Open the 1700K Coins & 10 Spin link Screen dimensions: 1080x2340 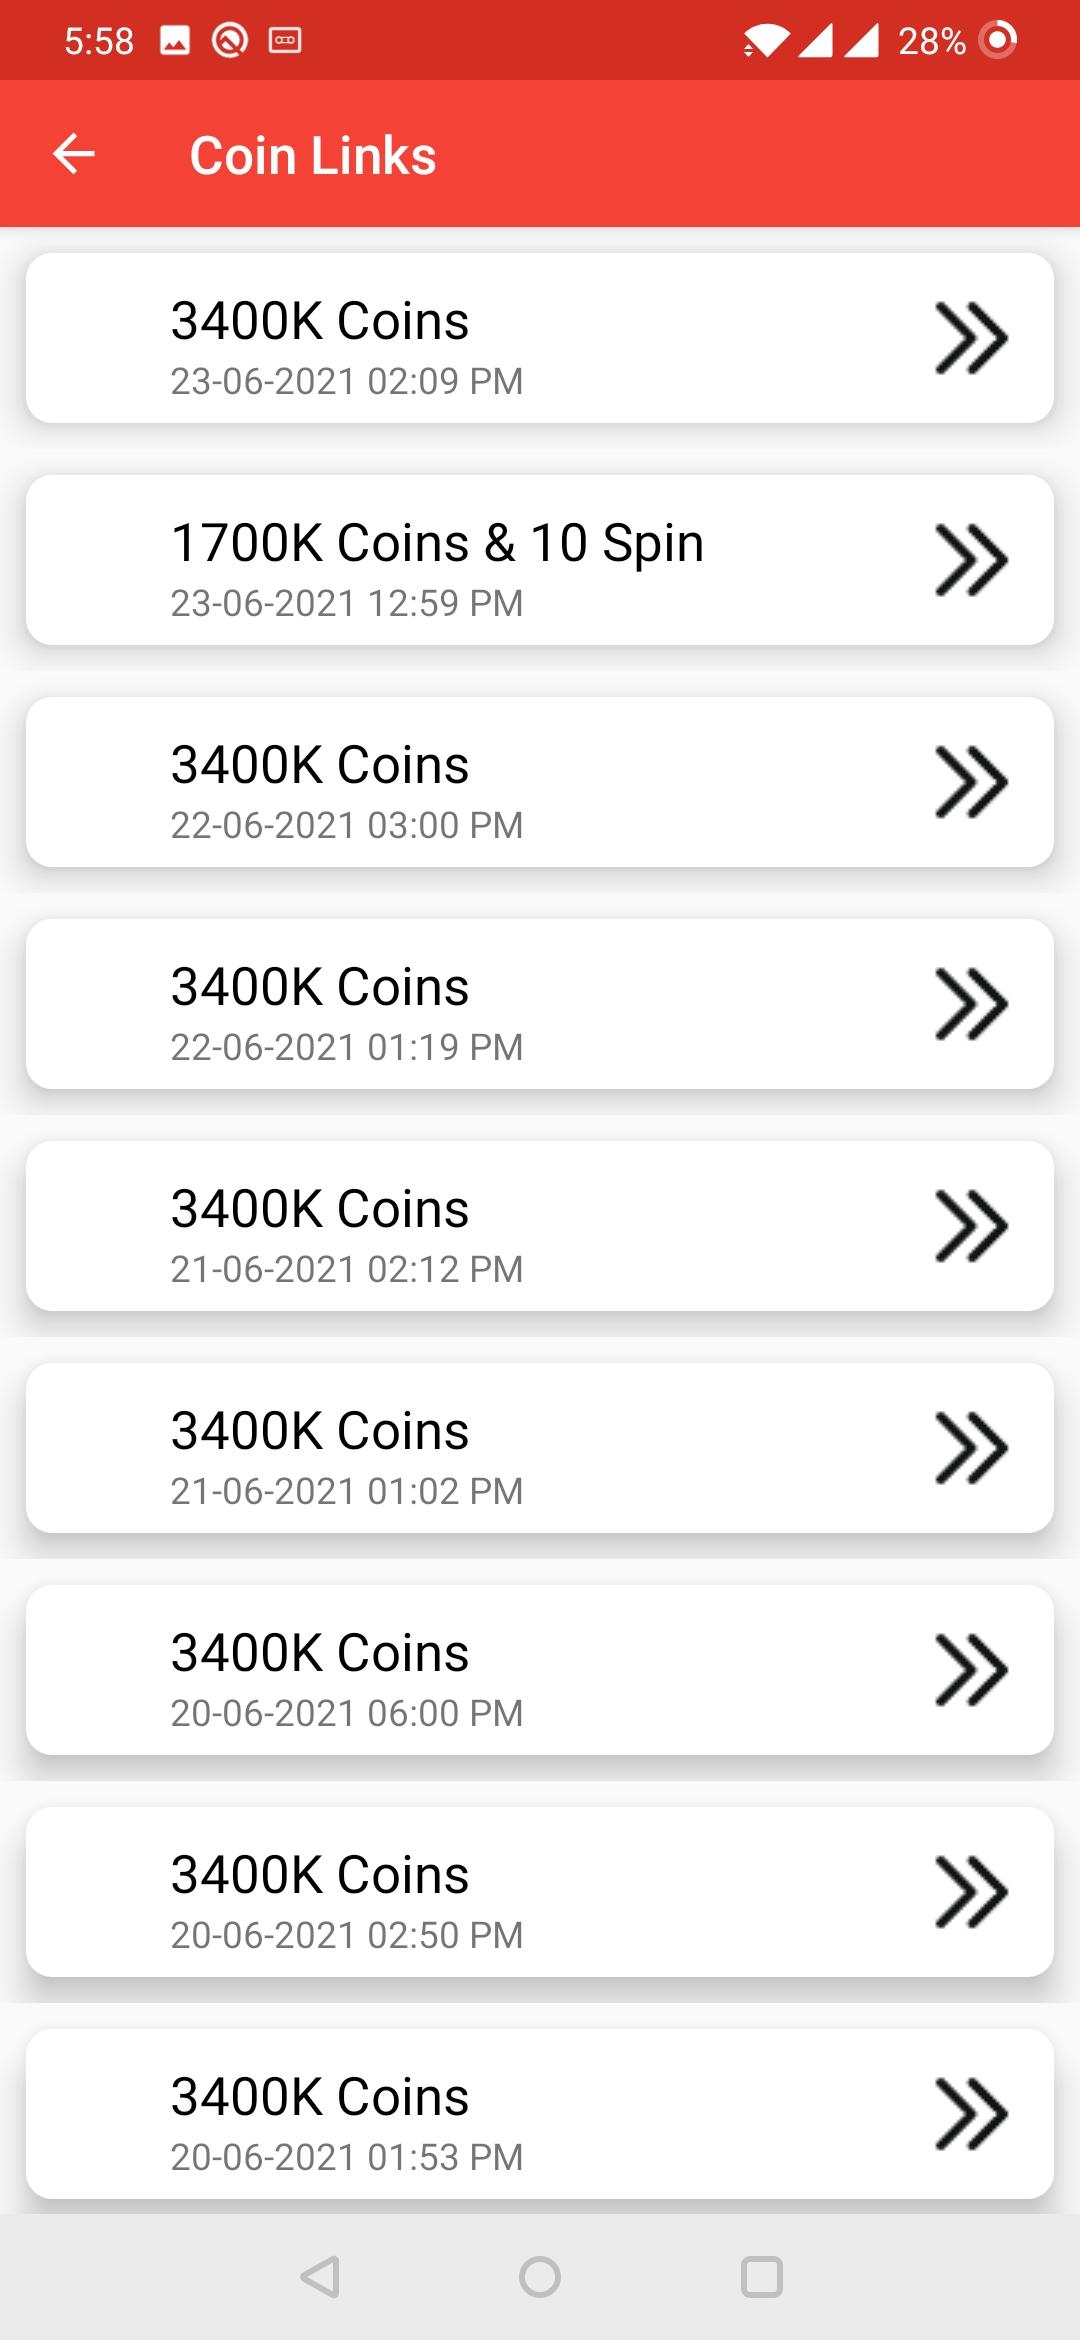[437, 560]
